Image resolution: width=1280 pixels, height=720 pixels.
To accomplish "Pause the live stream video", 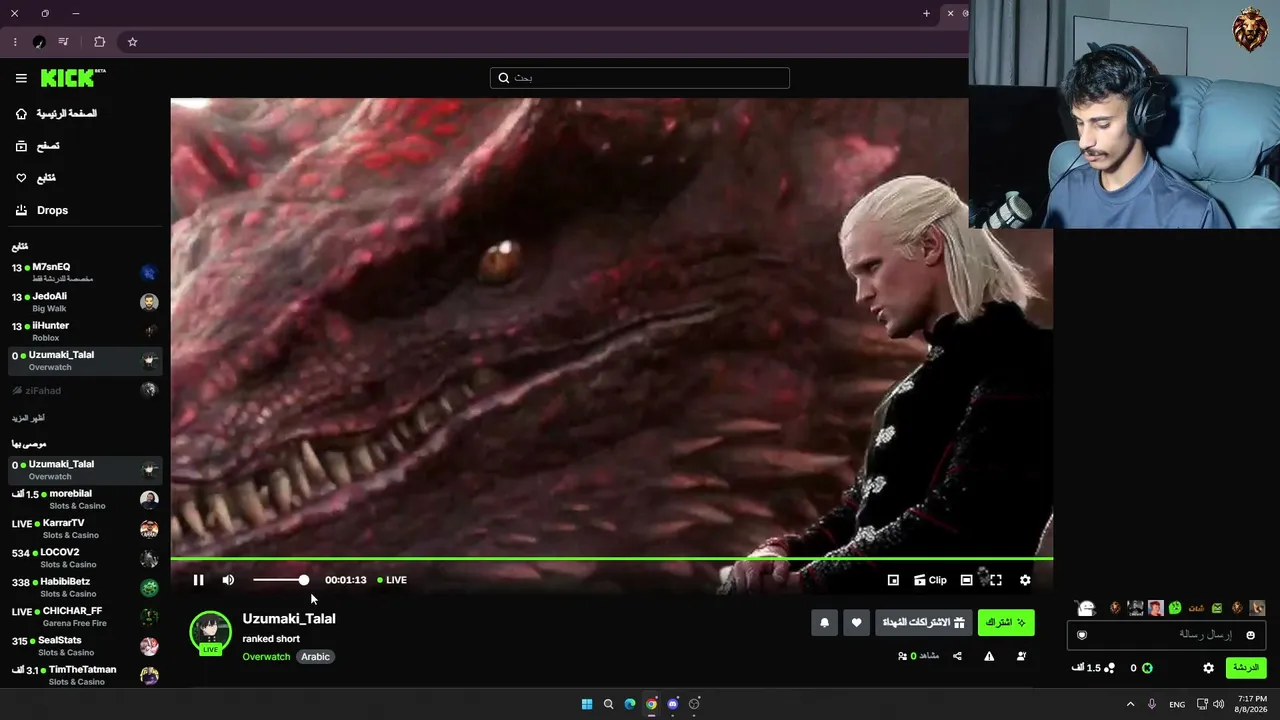I will [x=198, y=580].
